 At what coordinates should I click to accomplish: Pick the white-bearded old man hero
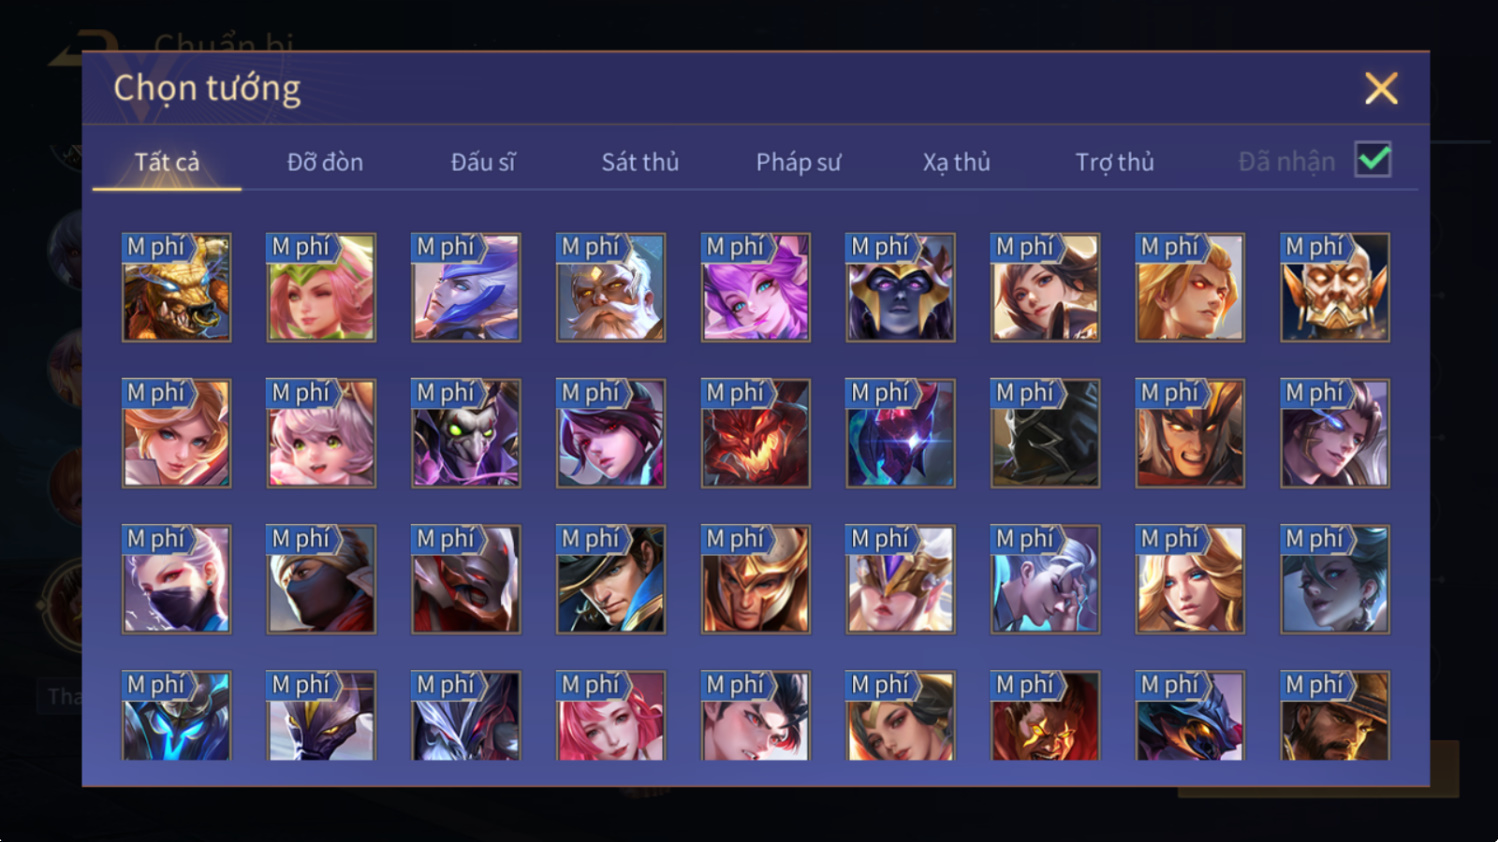(x=610, y=287)
